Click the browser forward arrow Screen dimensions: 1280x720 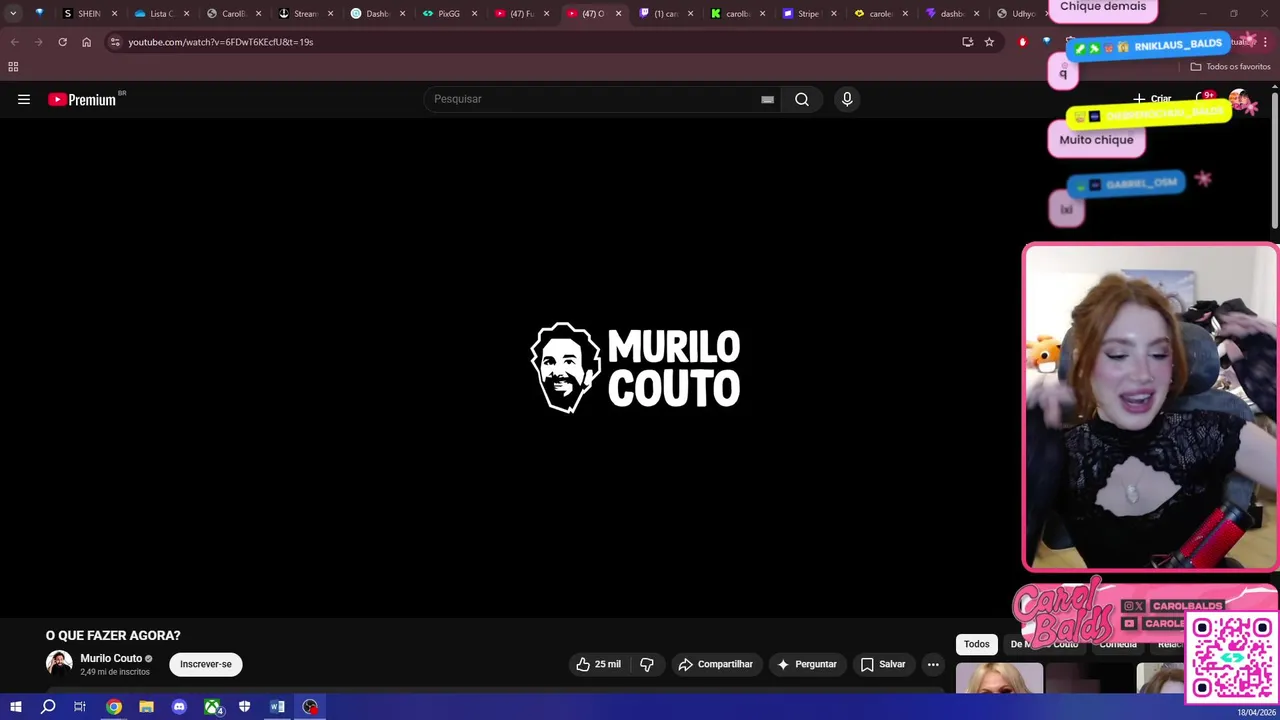tap(38, 42)
